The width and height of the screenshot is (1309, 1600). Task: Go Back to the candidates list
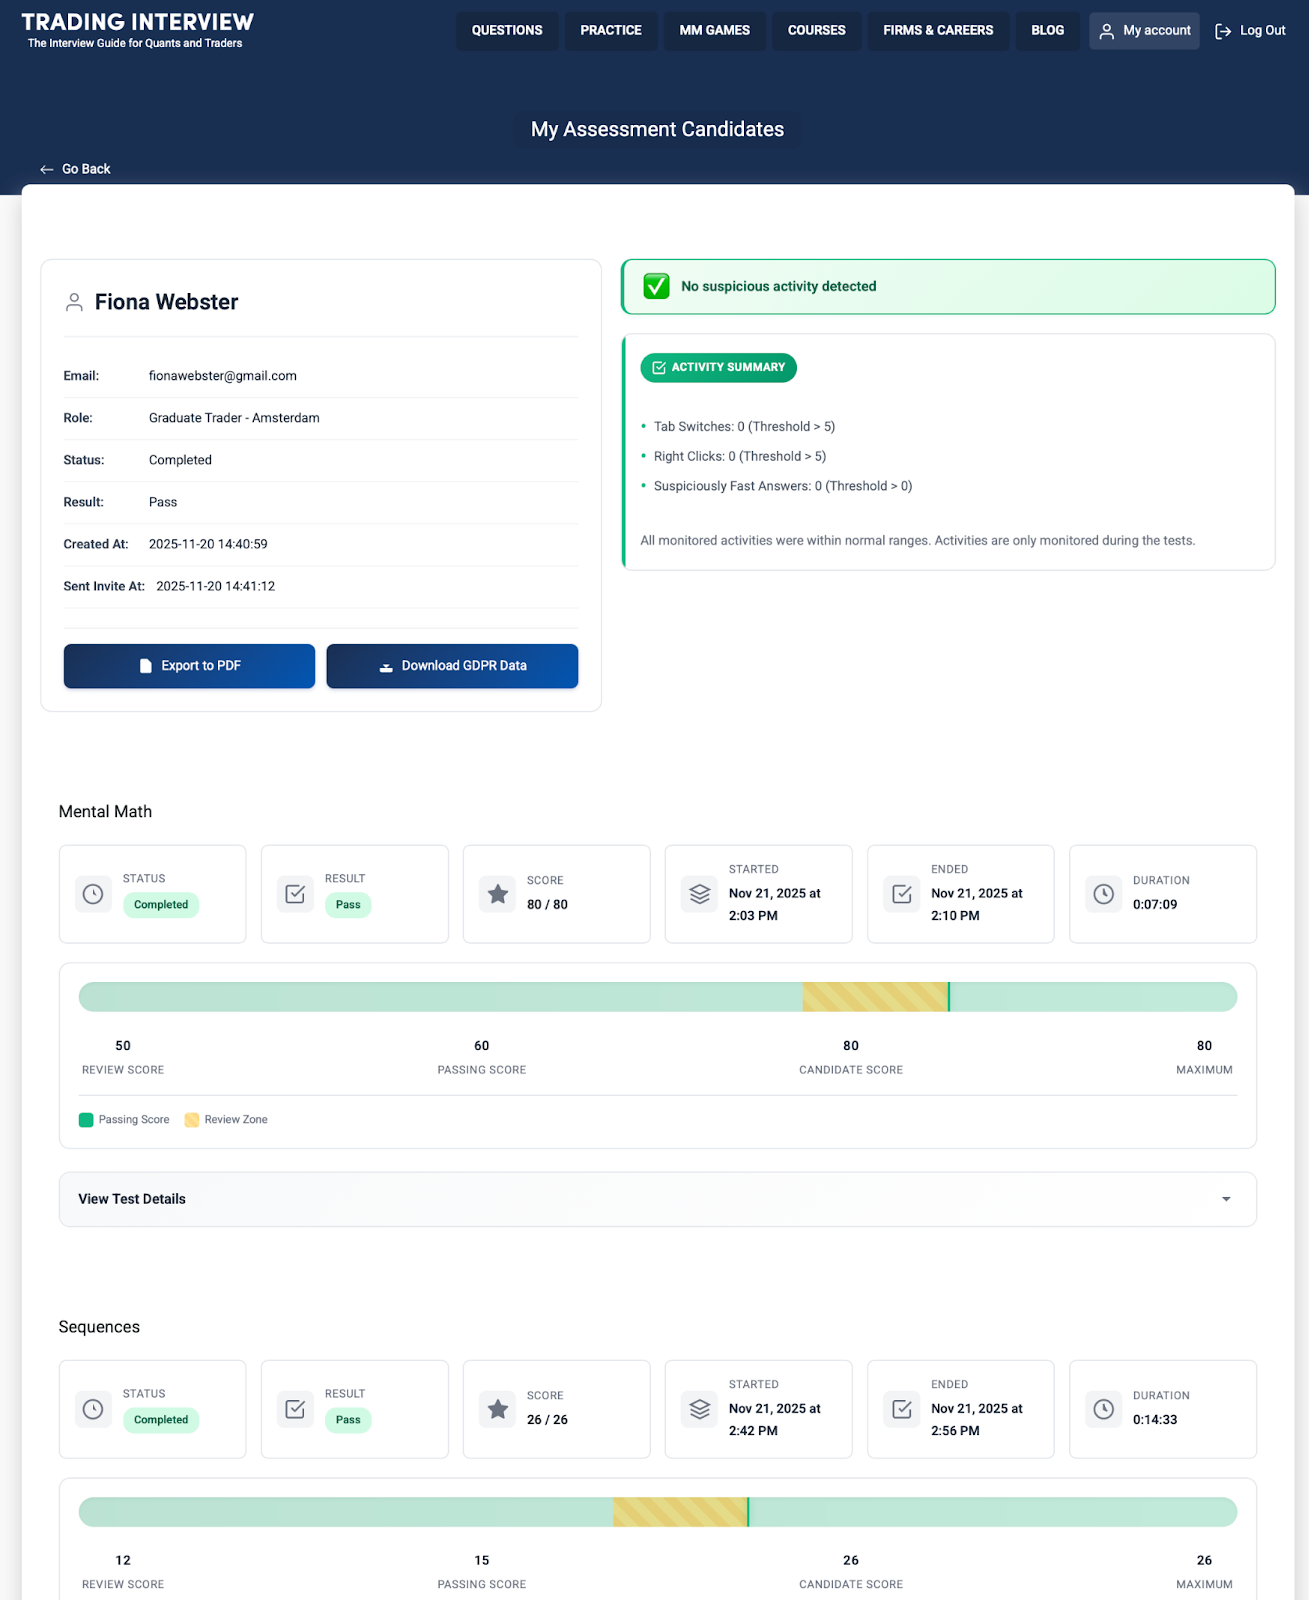point(76,169)
